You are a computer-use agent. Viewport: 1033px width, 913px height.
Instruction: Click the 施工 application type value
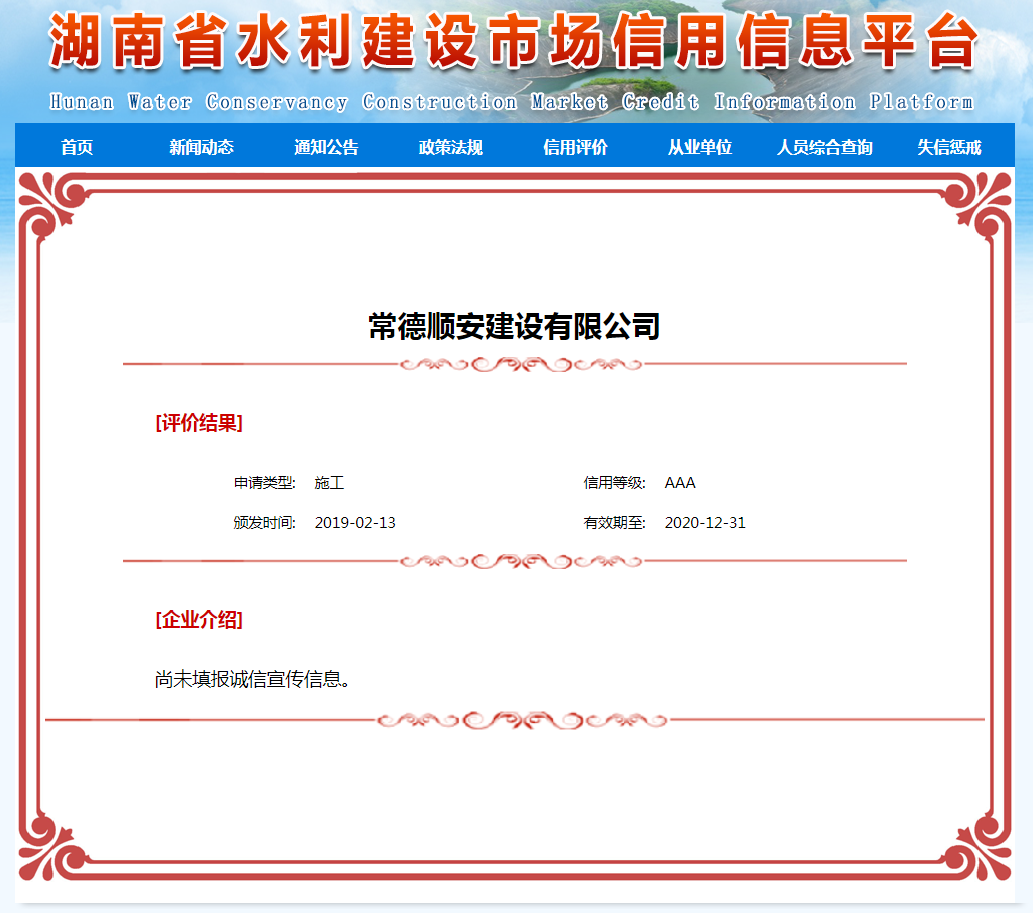(329, 483)
